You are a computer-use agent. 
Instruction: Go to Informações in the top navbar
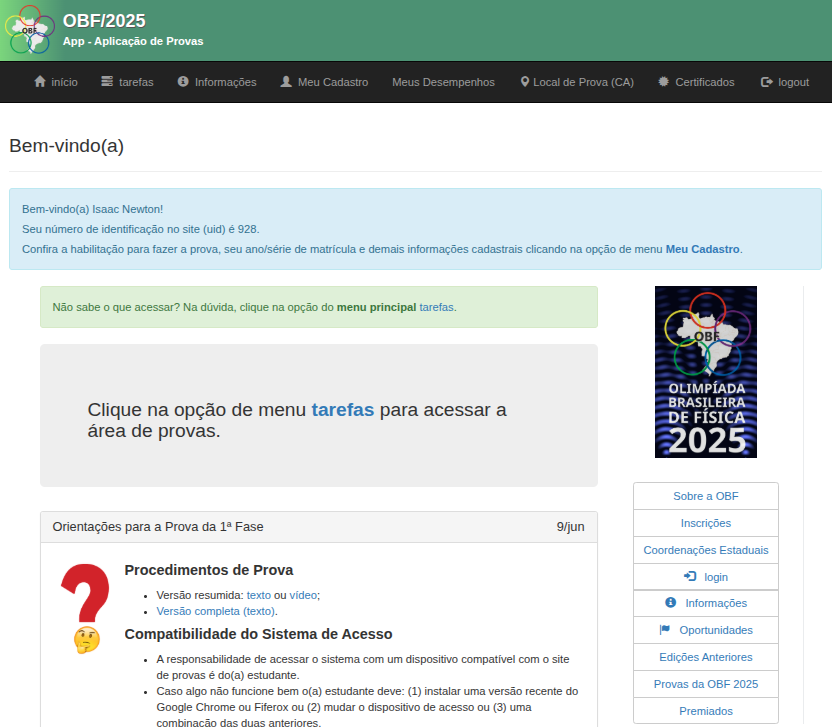(x=217, y=82)
